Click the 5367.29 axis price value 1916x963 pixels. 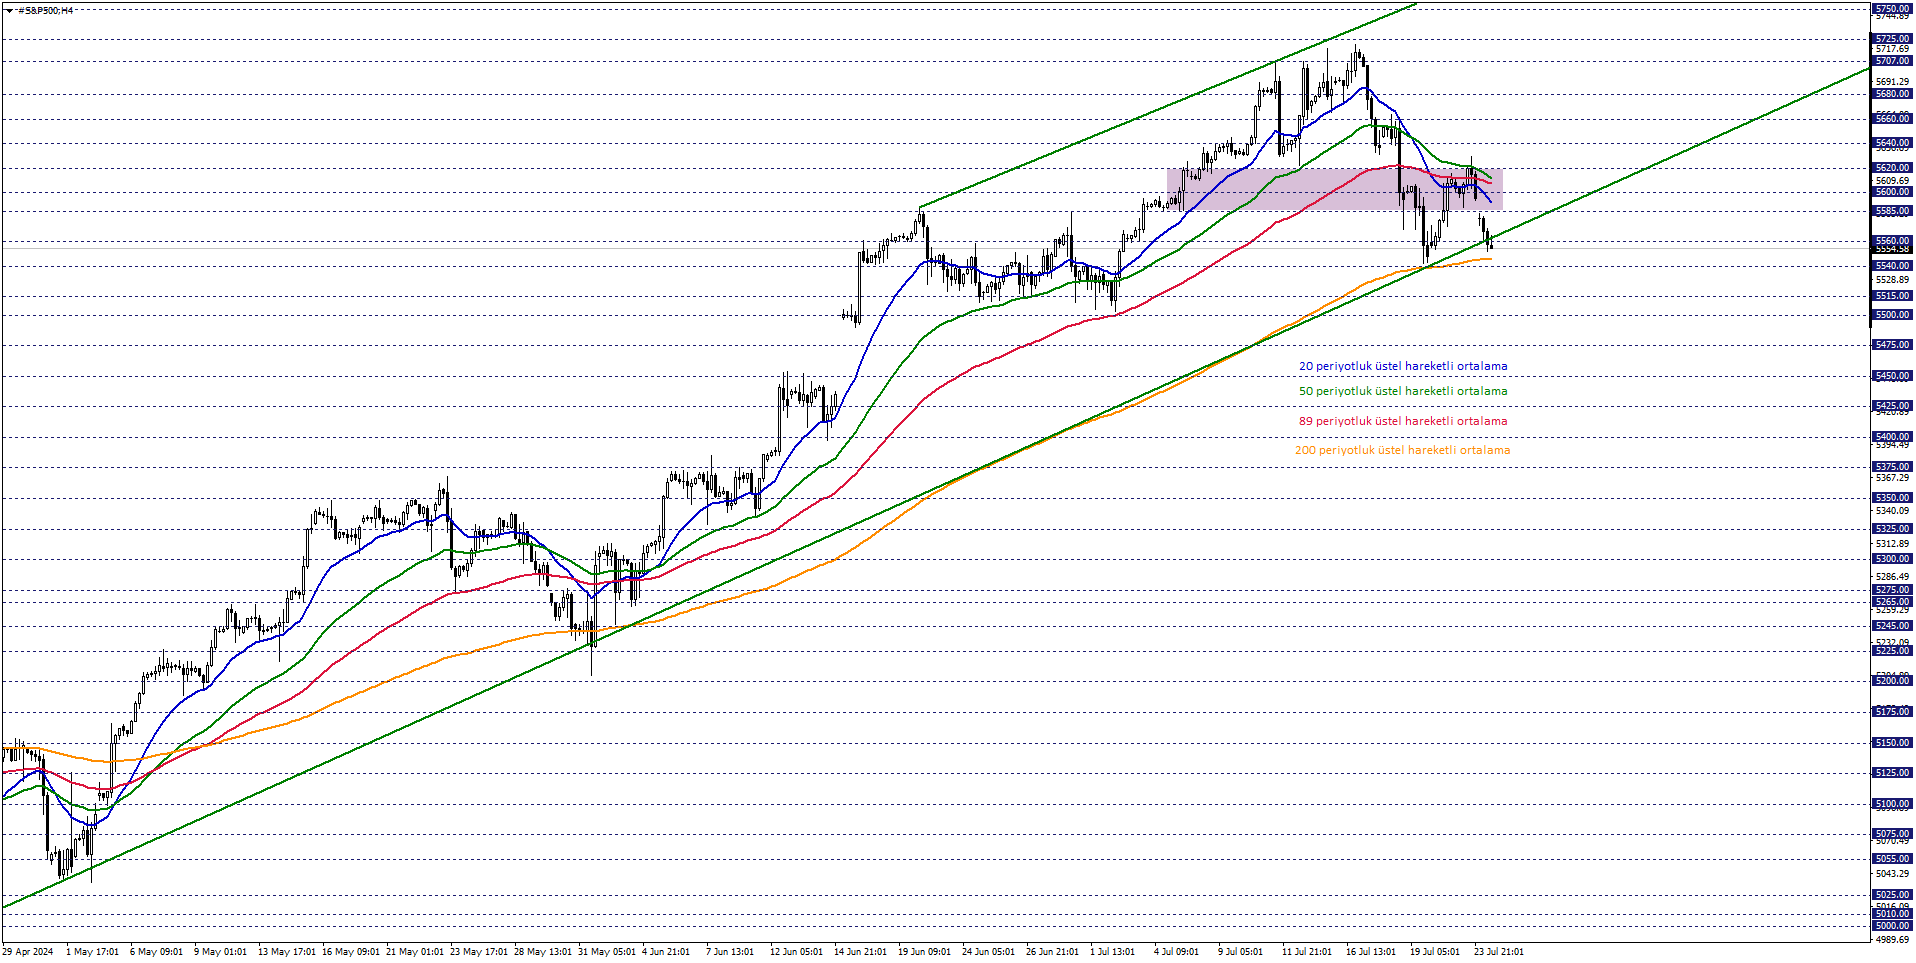click(x=1892, y=478)
